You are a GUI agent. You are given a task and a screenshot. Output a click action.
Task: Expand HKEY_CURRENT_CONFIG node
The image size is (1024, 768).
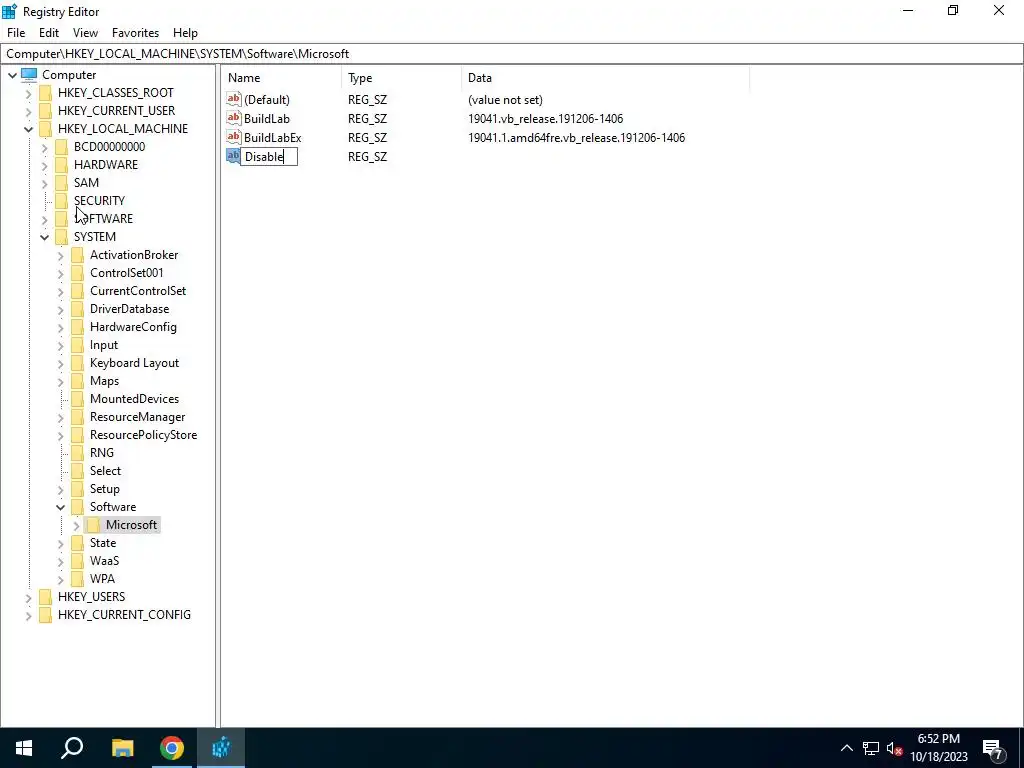(x=28, y=615)
